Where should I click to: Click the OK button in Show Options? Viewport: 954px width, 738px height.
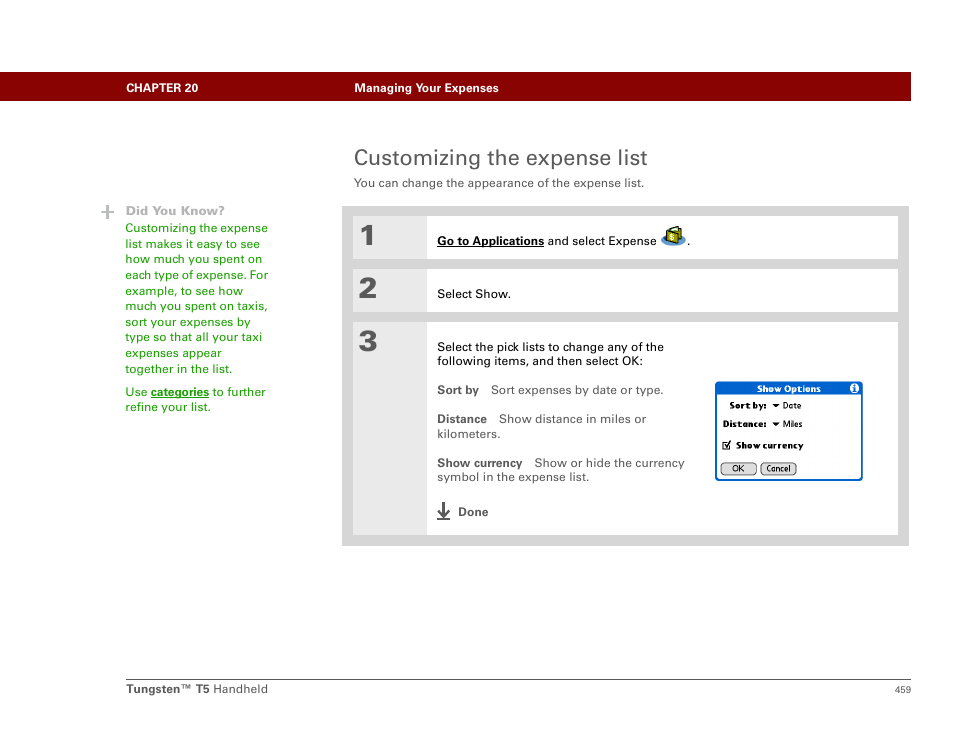tap(738, 468)
